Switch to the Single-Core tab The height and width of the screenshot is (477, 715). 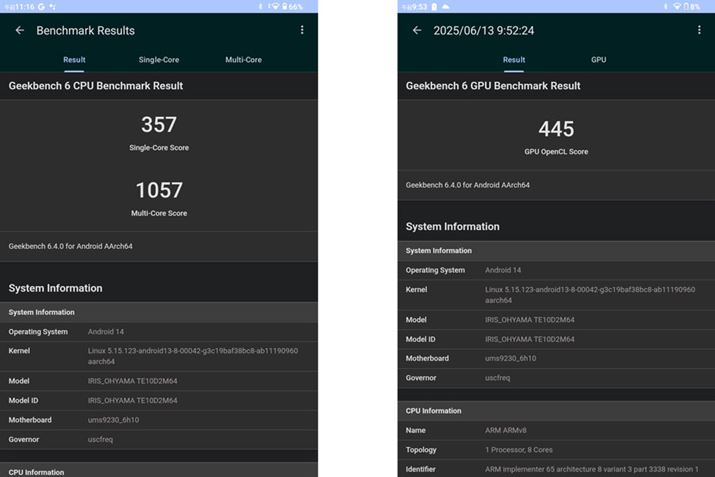pyautogui.click(x=159, y=60)
